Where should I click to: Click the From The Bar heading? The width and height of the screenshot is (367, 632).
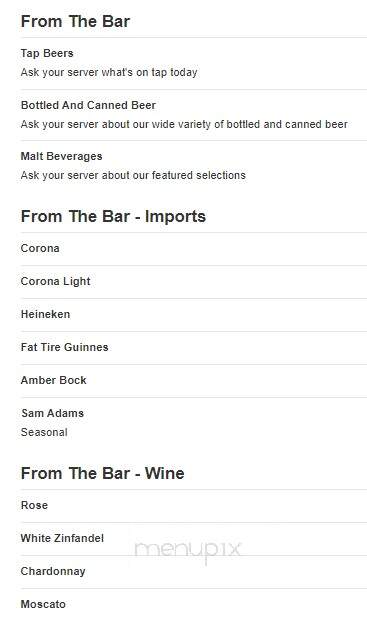(x=75, y=21)
